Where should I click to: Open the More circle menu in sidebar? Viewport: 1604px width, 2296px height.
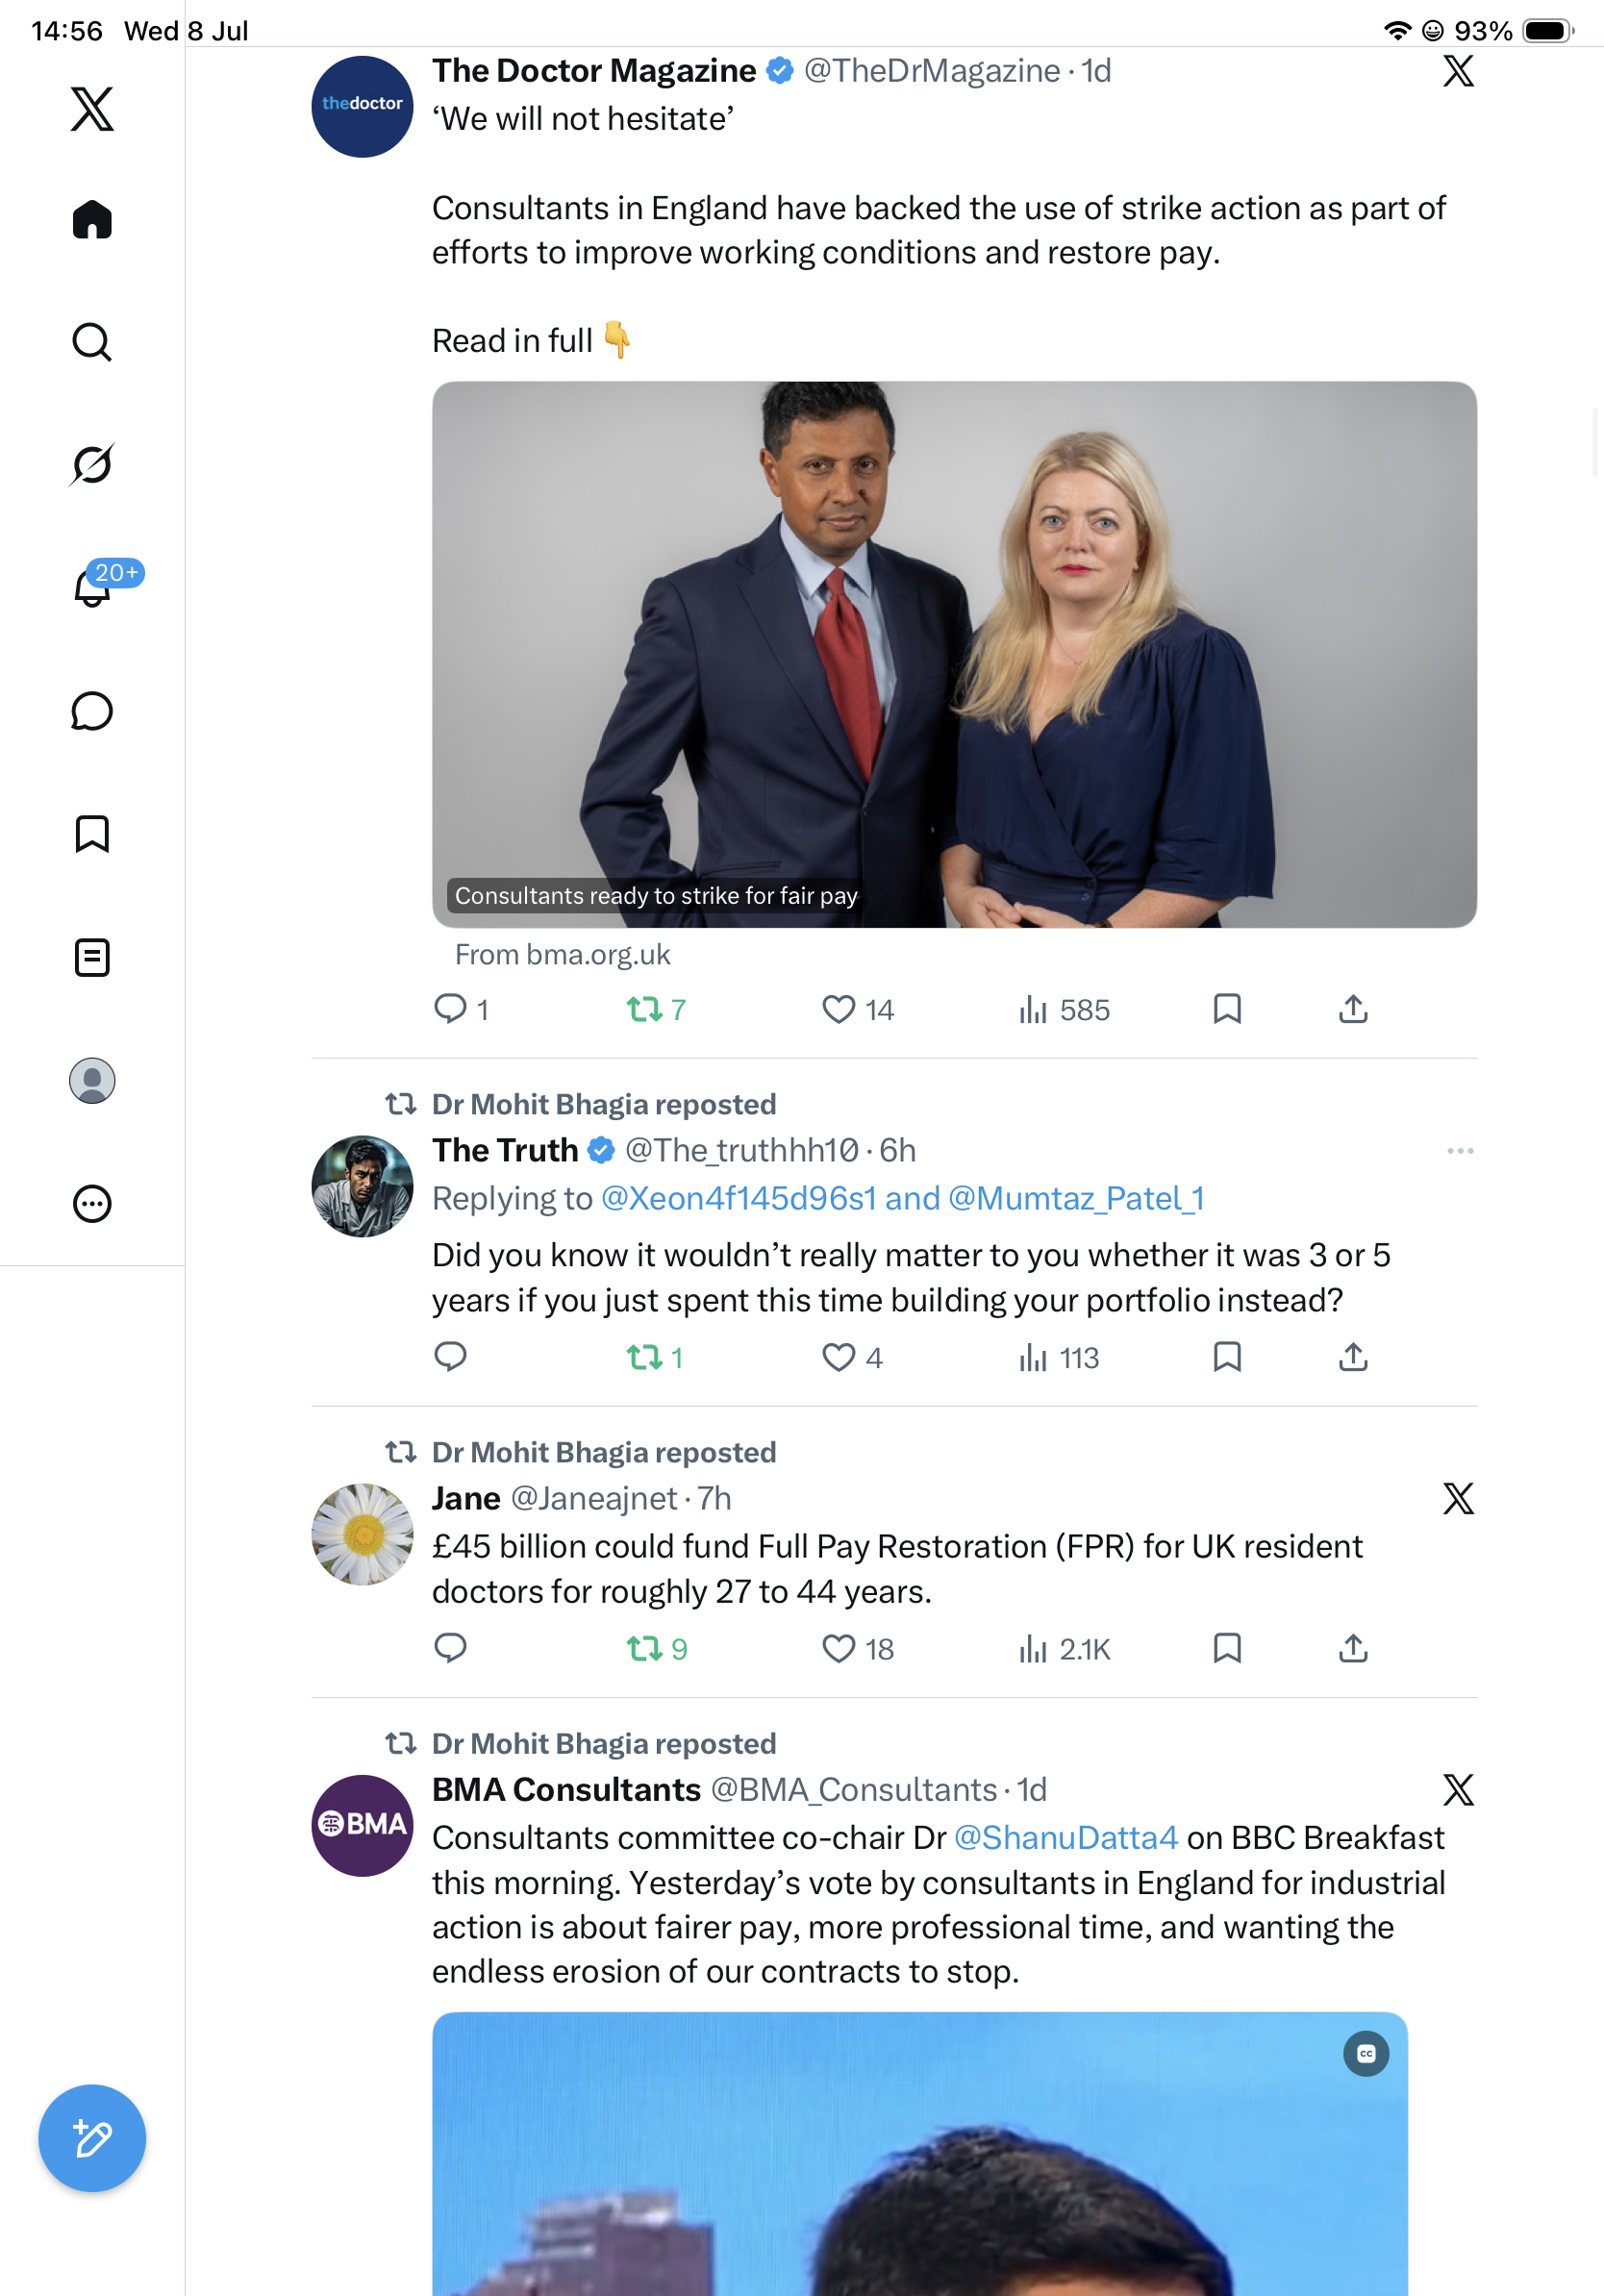[x=92, y=1204]
